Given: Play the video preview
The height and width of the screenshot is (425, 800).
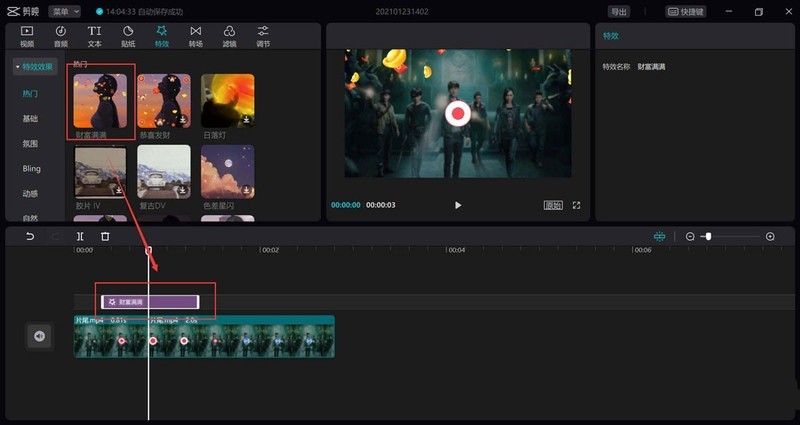Looking at the screenshot, I should coord(458,205).
